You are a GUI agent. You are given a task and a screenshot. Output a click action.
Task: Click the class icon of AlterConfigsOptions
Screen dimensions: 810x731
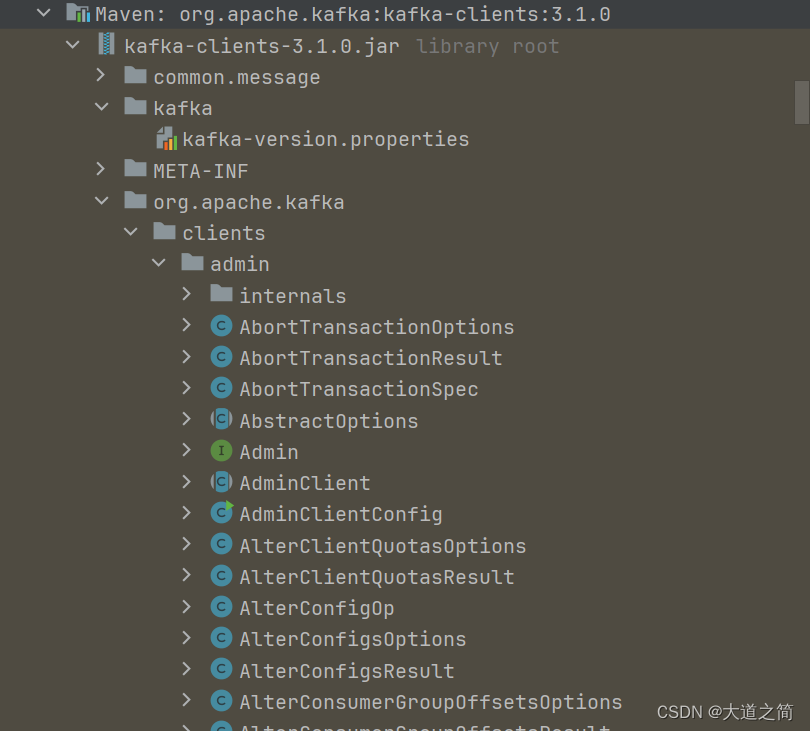221,638
